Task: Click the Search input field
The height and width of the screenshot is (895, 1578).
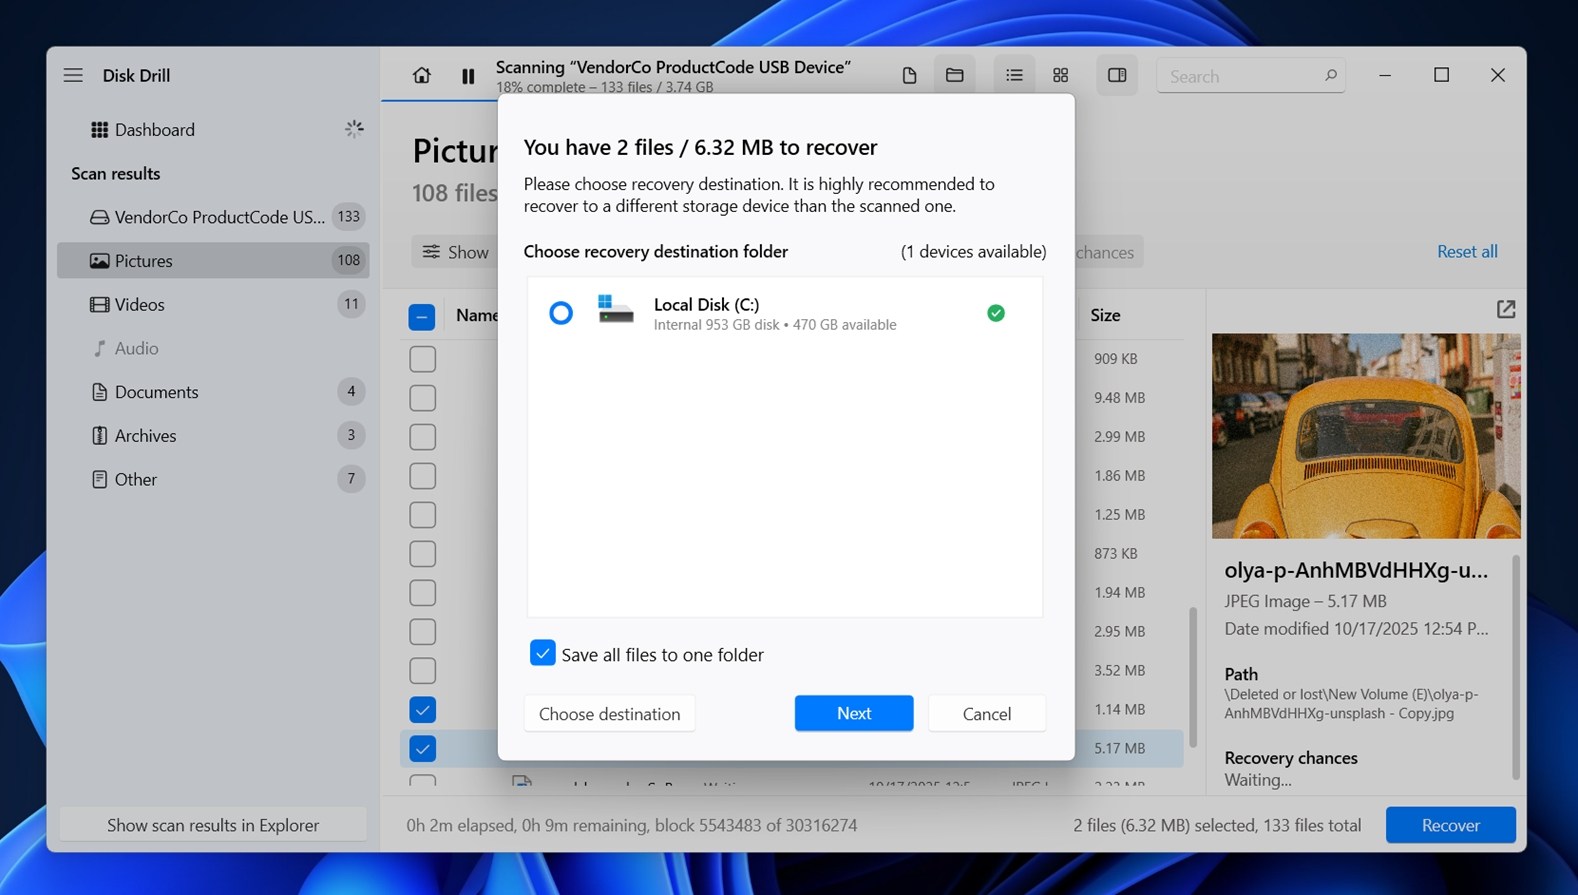Action: click(x=1240, y=76)
